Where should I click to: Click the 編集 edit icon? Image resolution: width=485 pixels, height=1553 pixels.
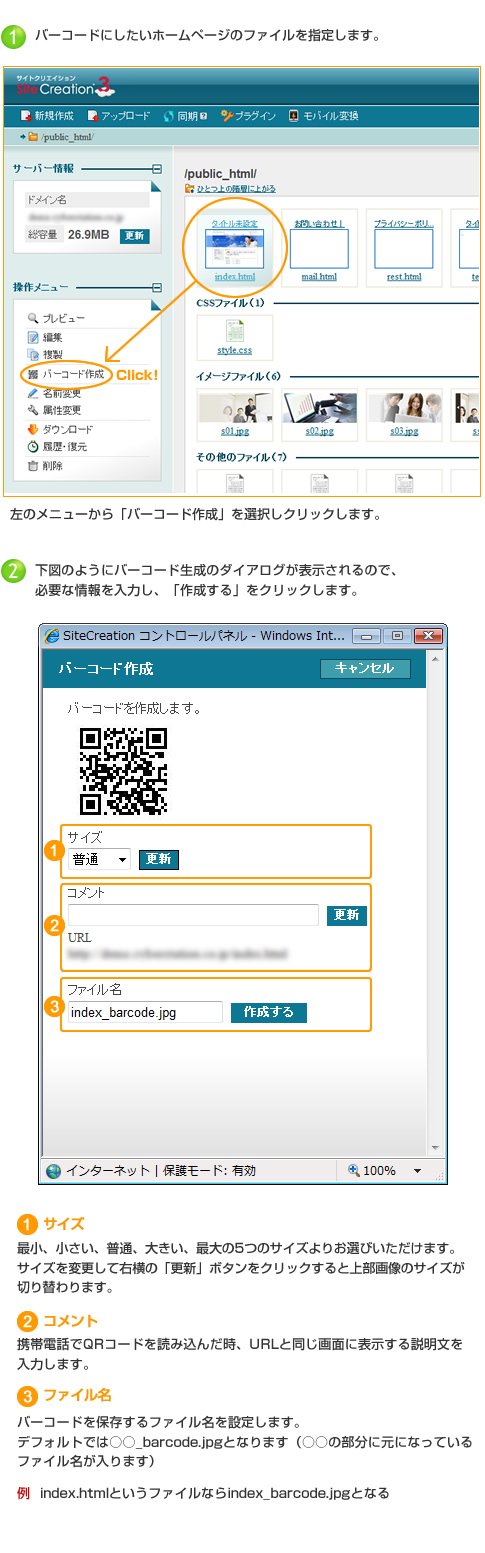point(33,337)
